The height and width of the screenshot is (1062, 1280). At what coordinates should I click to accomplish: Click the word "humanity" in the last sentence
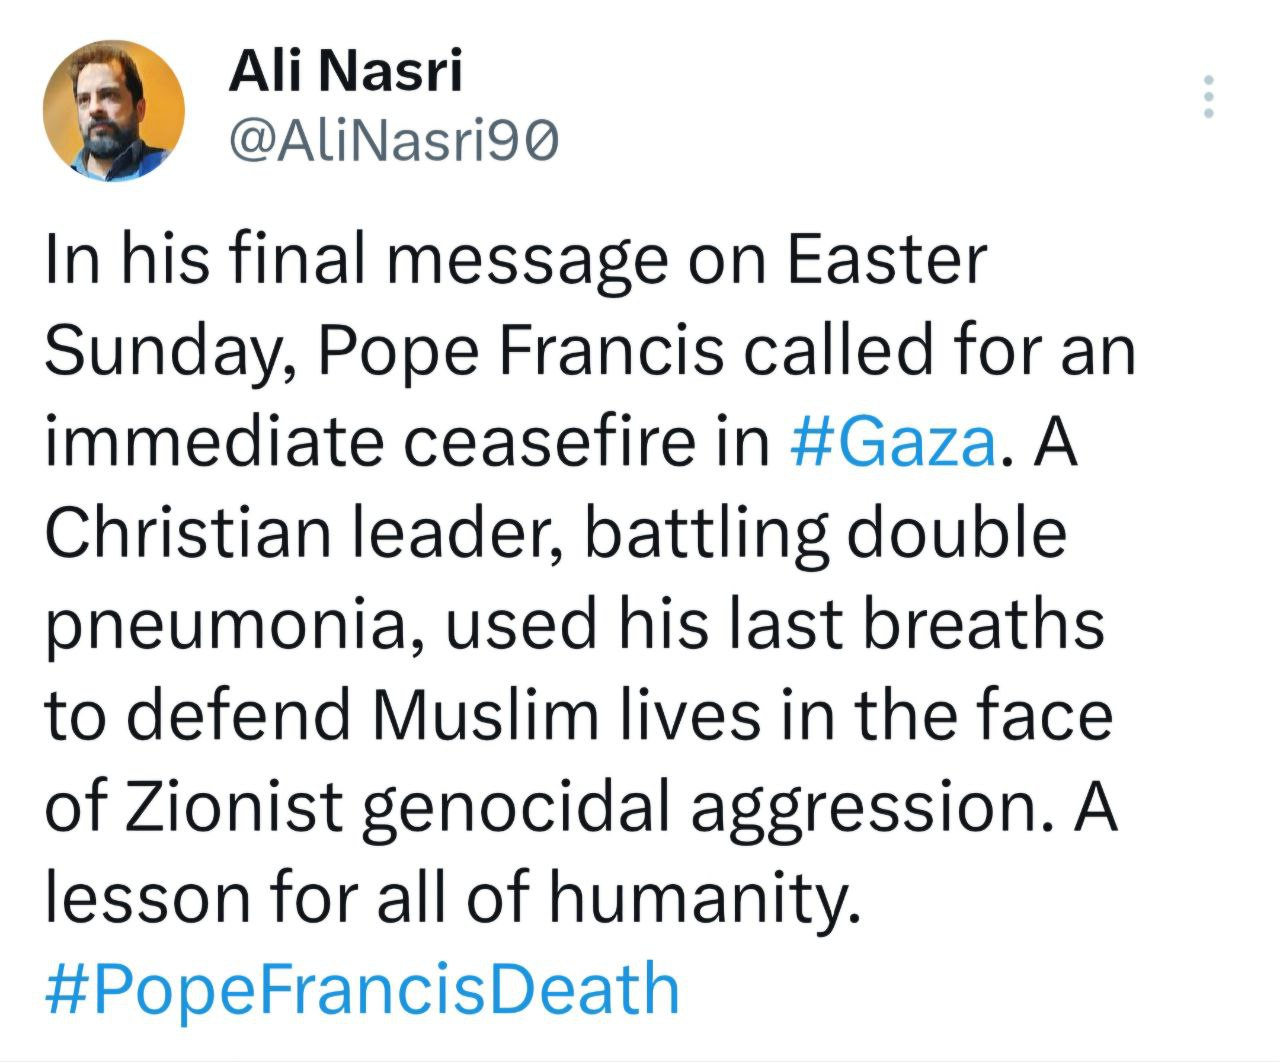pos(700,898)
